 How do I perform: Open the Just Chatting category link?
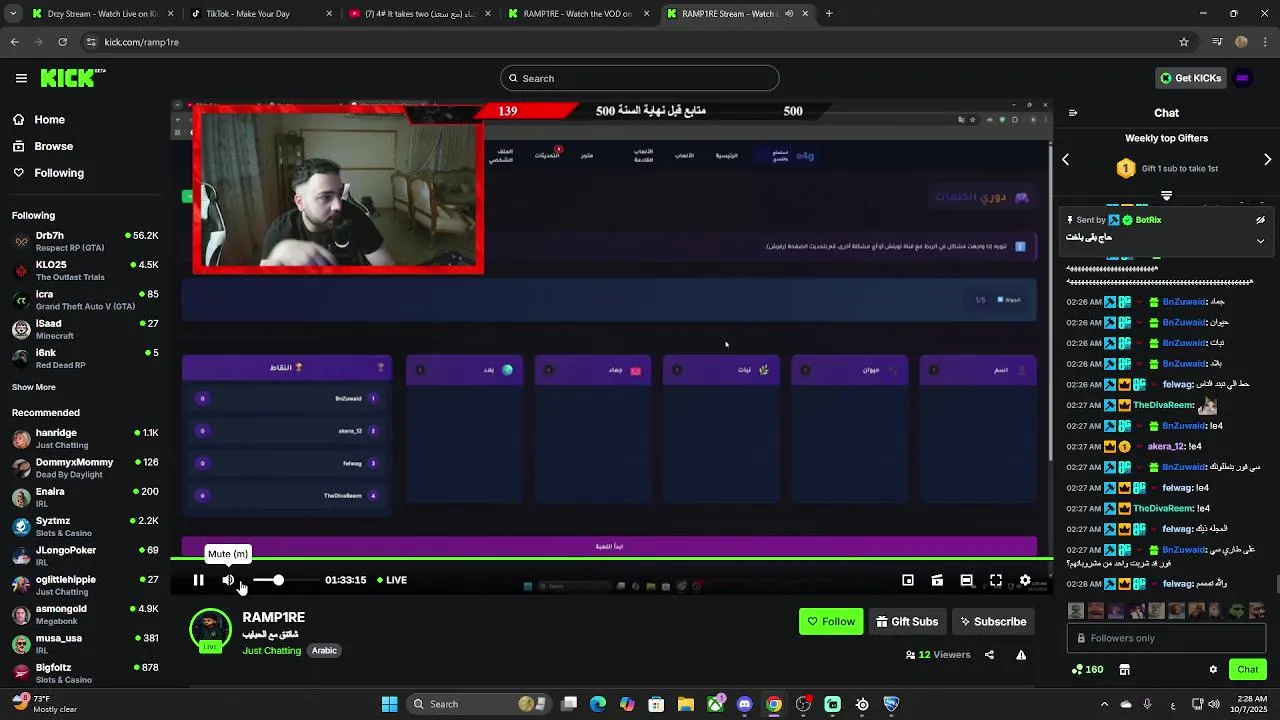271,650
